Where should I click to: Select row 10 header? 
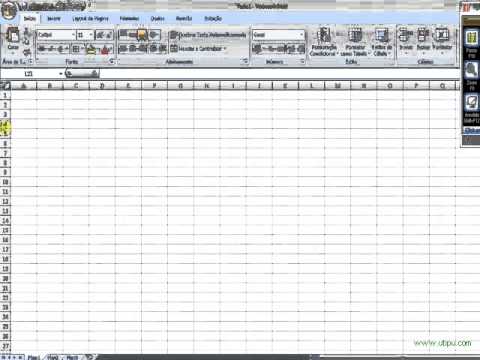(x=5, y=182)
